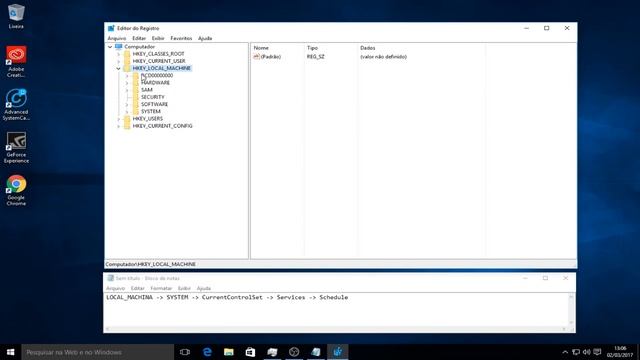Viewport: 640px width, 360px height.
Task: Select the SECURITY key
Action: [x=153, y=97]
